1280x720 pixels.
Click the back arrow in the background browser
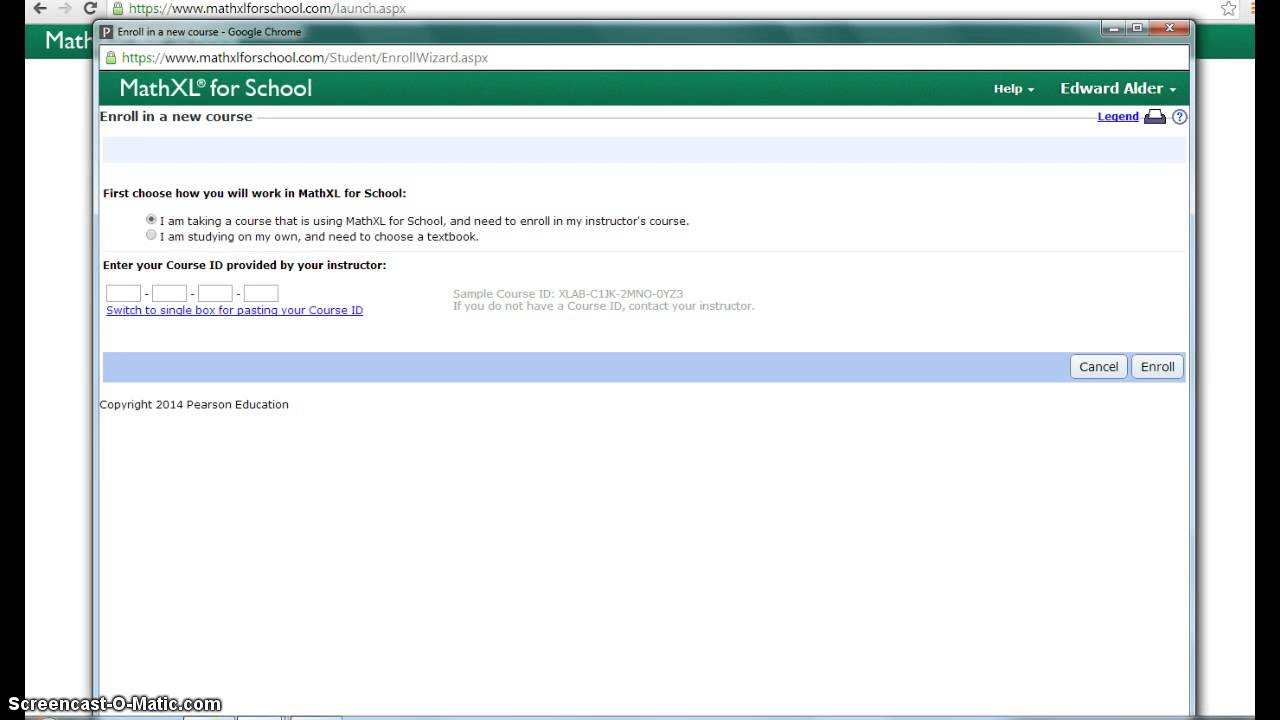tap(40, 8)
